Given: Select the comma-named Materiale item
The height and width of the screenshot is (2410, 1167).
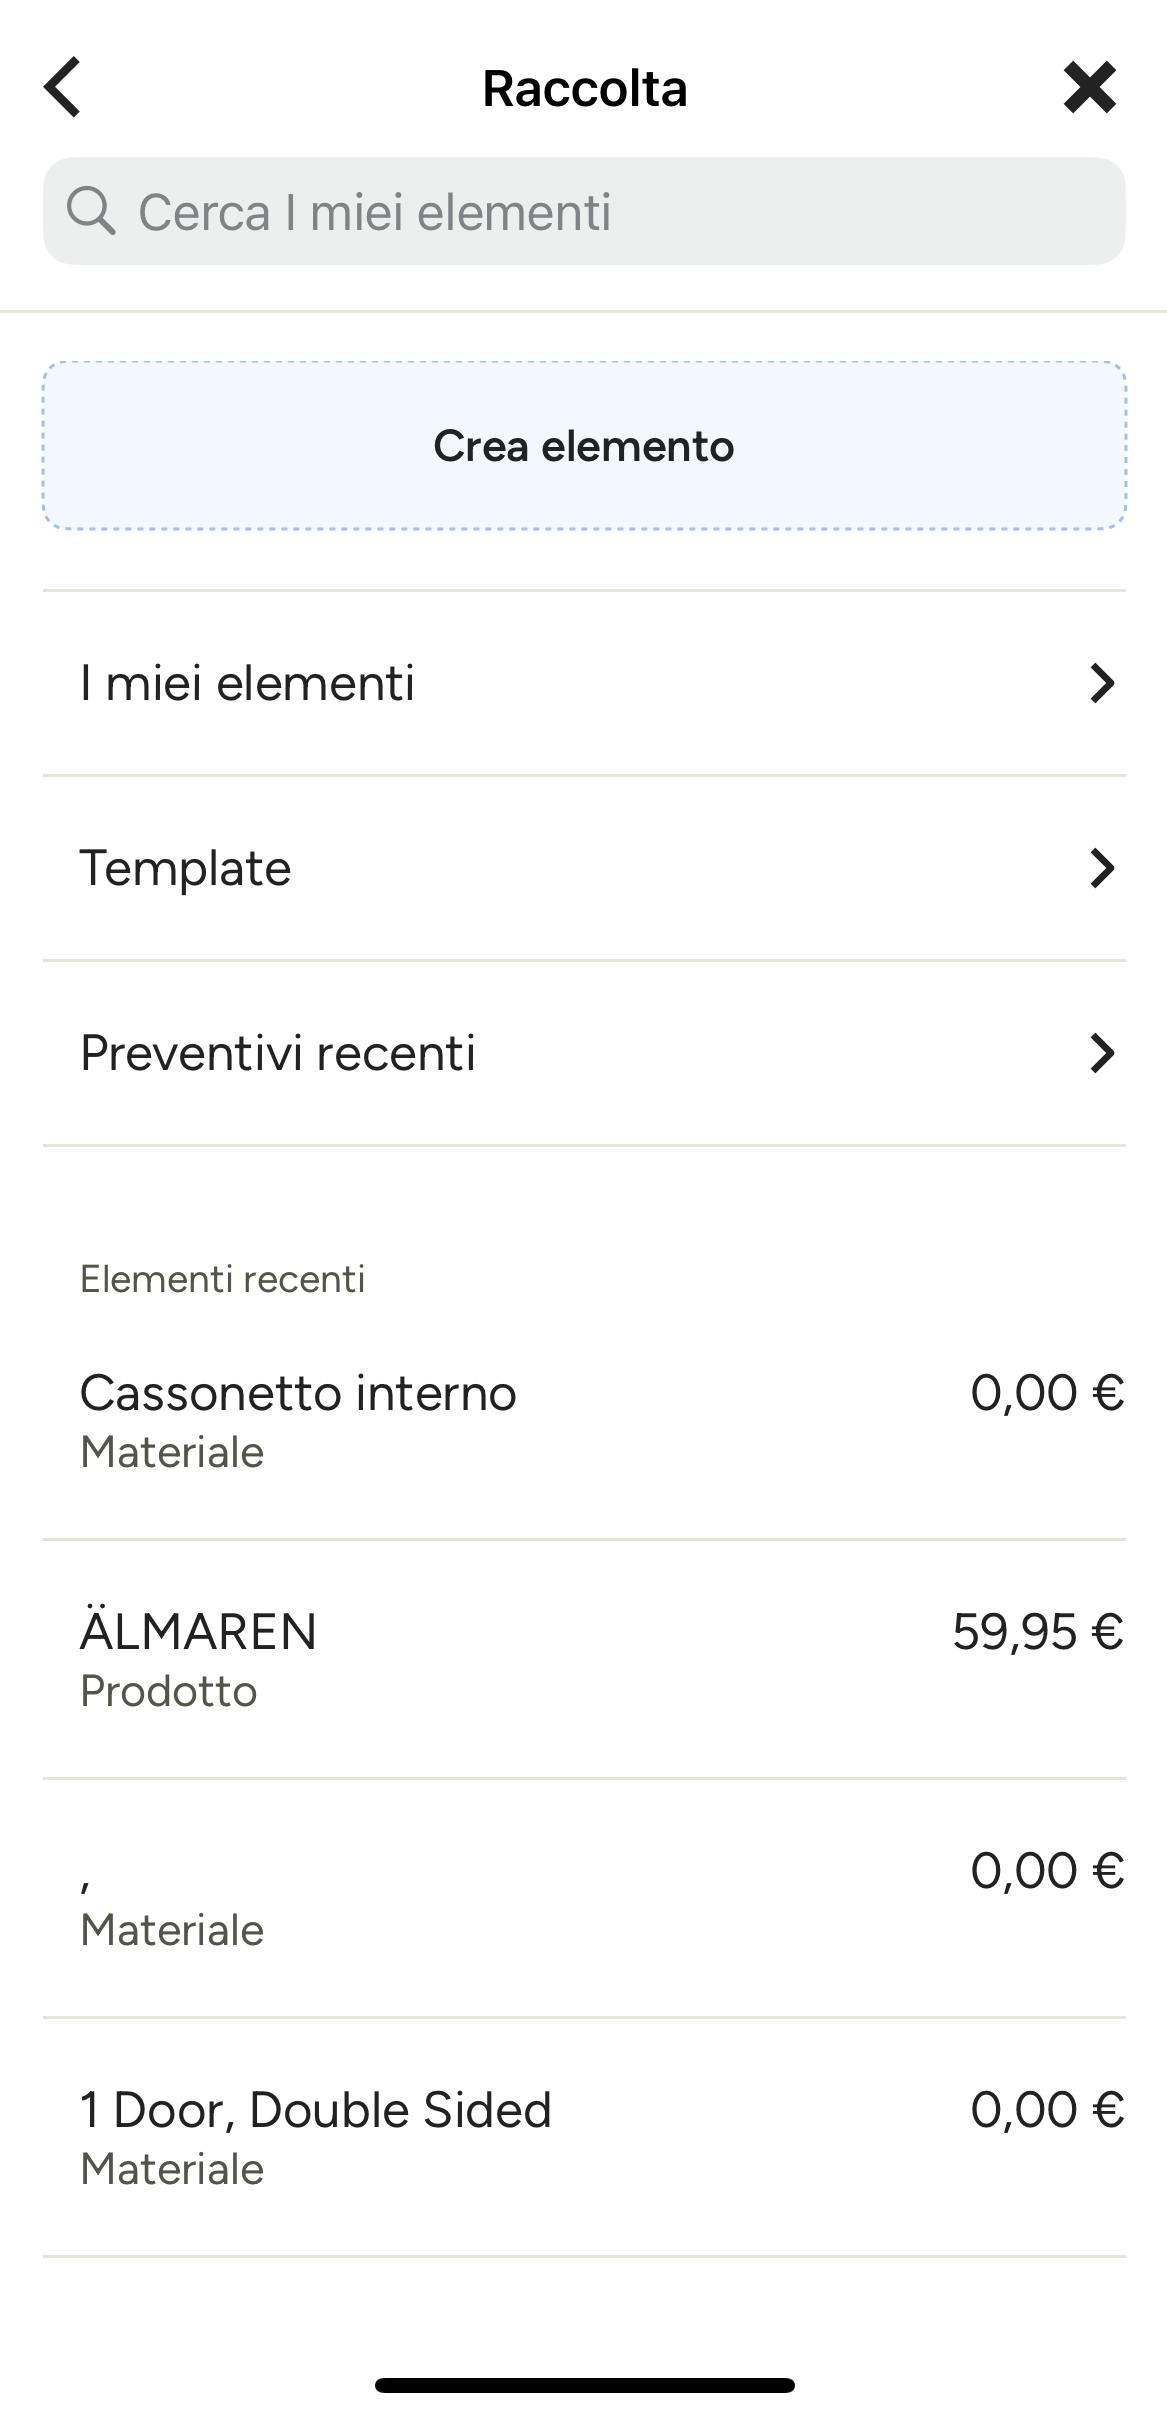Looking at the screenshot, I should [x=584, y=1899].
